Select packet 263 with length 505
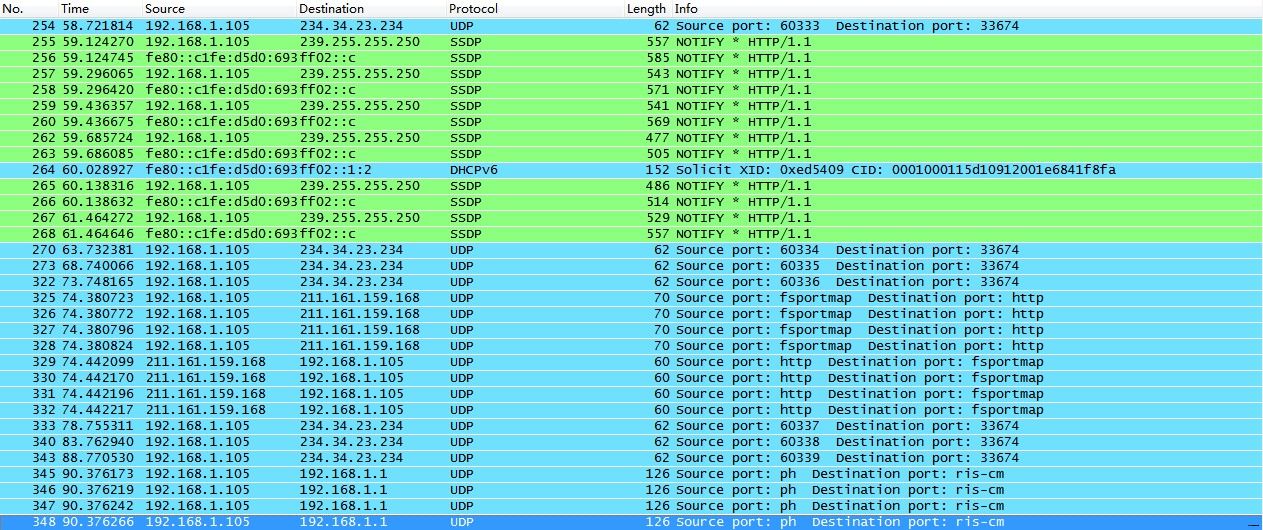 click(x=631, y=154)
